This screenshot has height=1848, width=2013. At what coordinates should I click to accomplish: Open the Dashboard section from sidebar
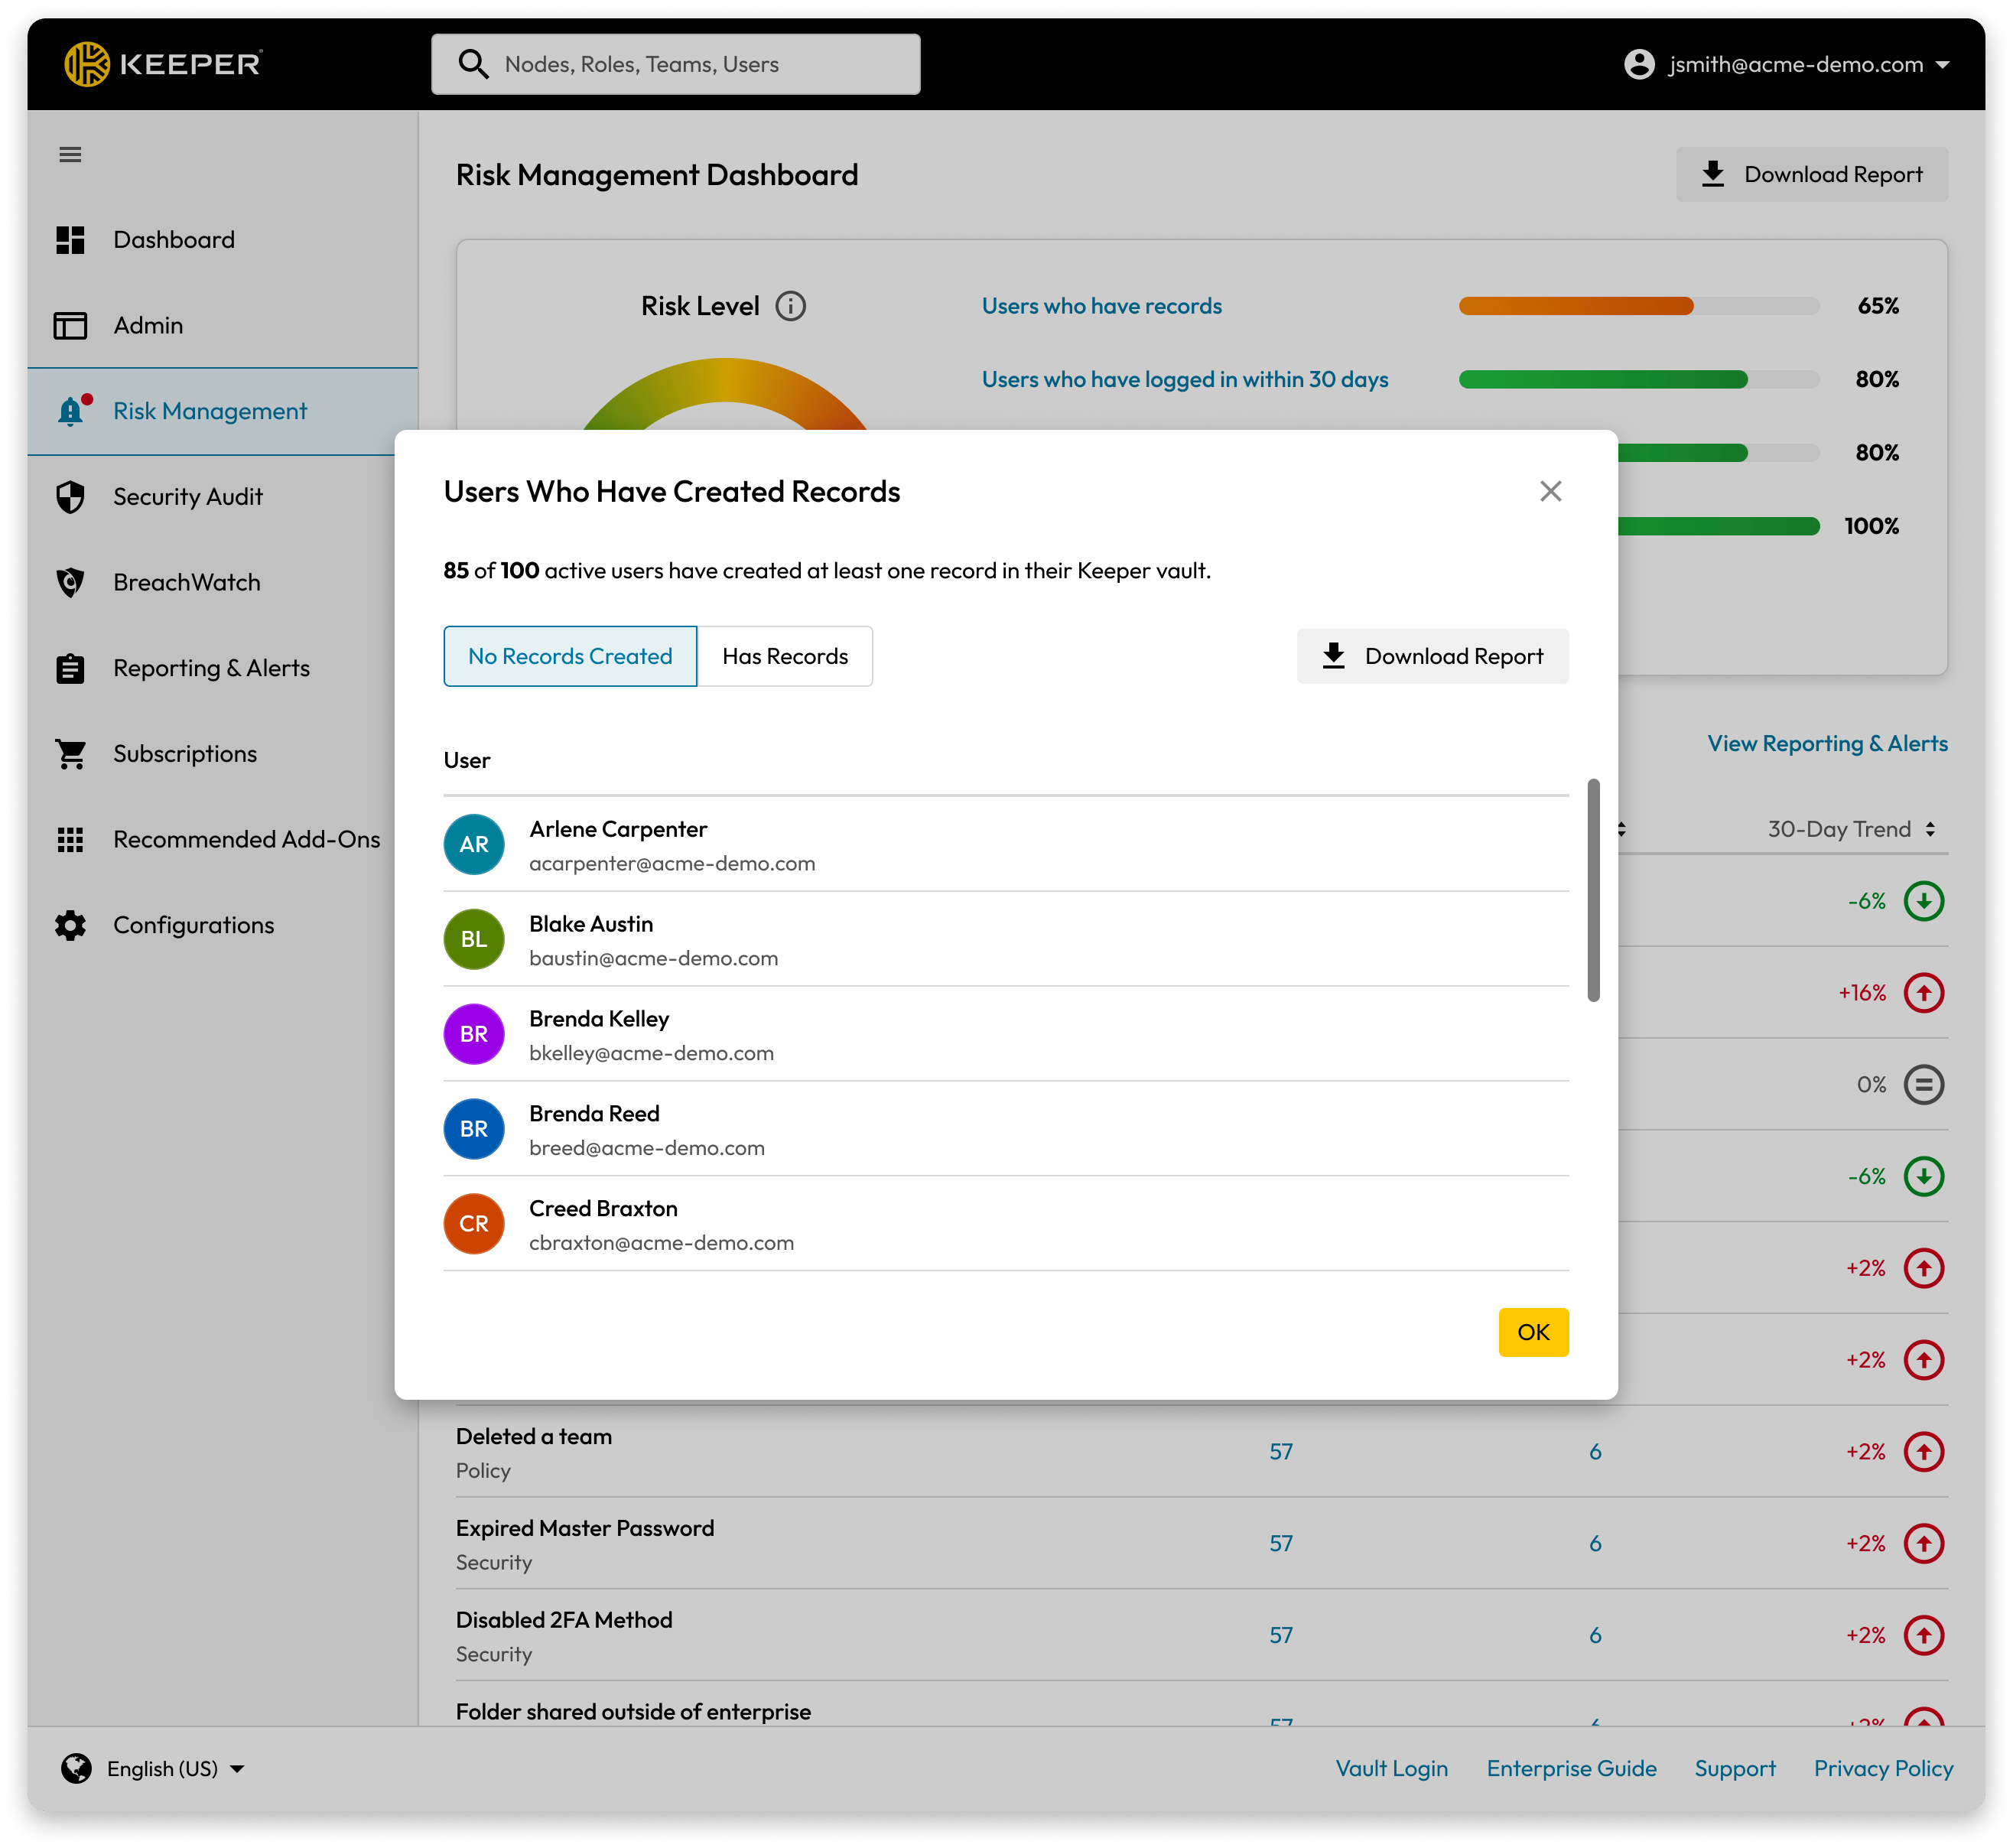tap(175, 239)
